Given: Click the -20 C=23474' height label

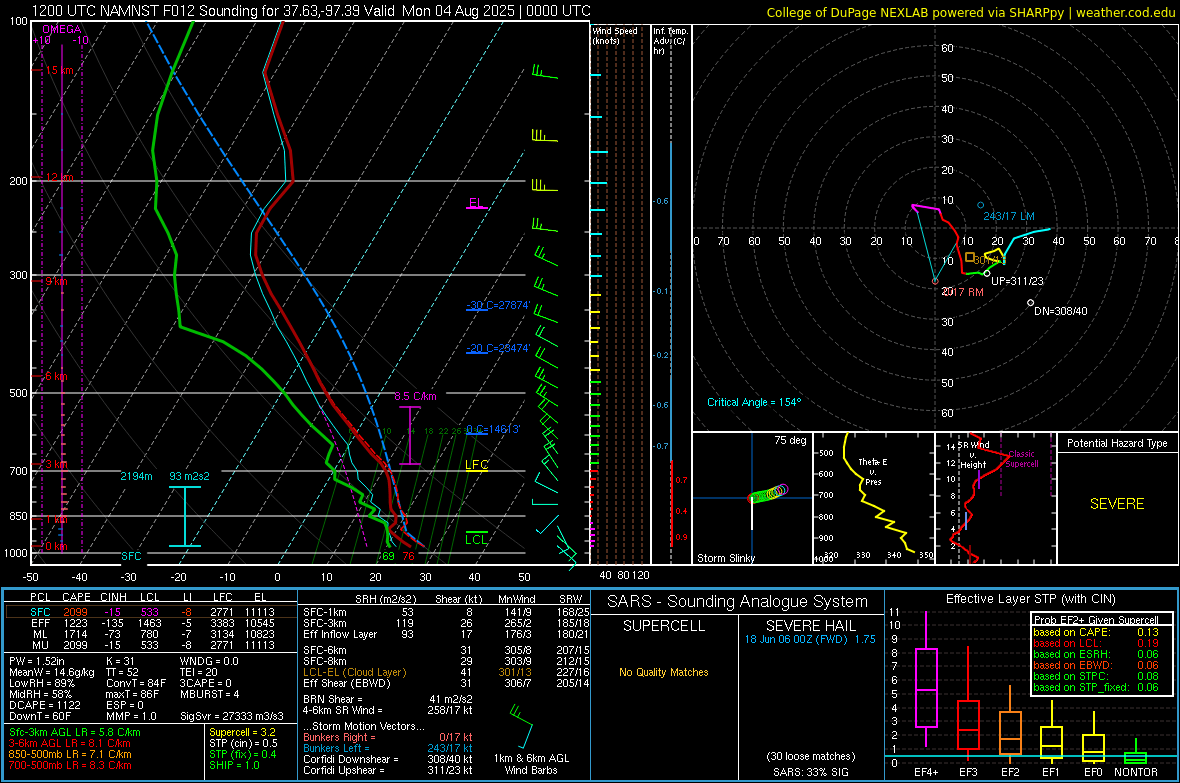Looking at the screenshot, I should 498,348.
